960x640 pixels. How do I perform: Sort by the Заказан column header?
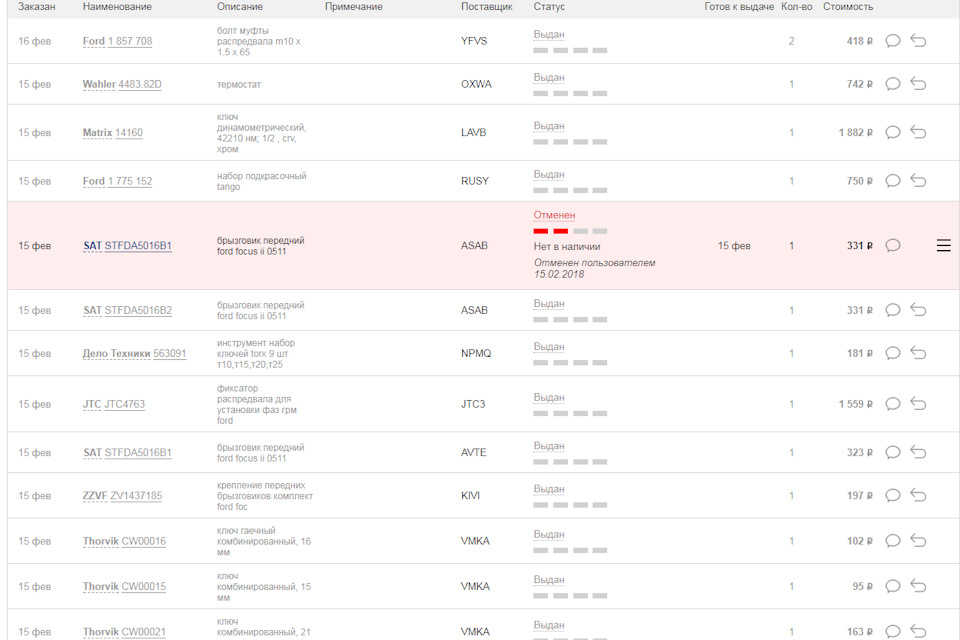click(37, 7)
